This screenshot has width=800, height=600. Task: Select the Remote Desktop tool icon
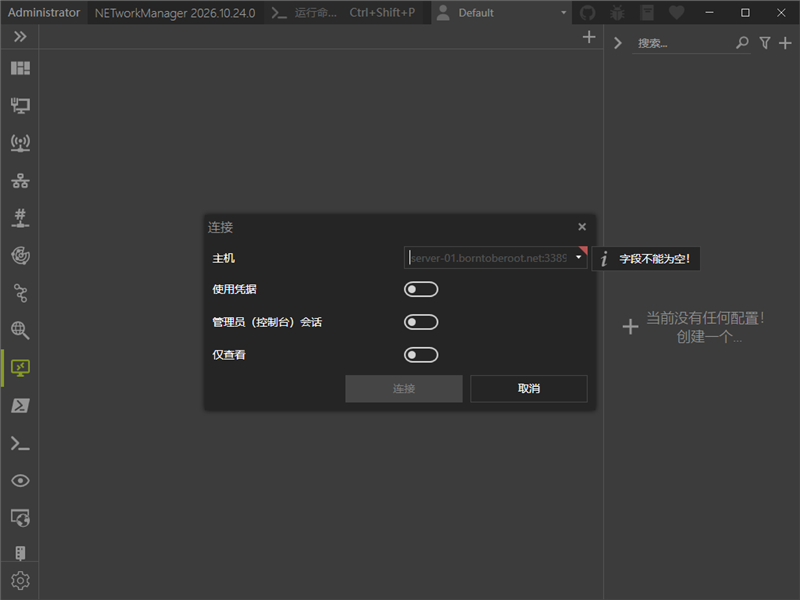(x=20, y=368)
